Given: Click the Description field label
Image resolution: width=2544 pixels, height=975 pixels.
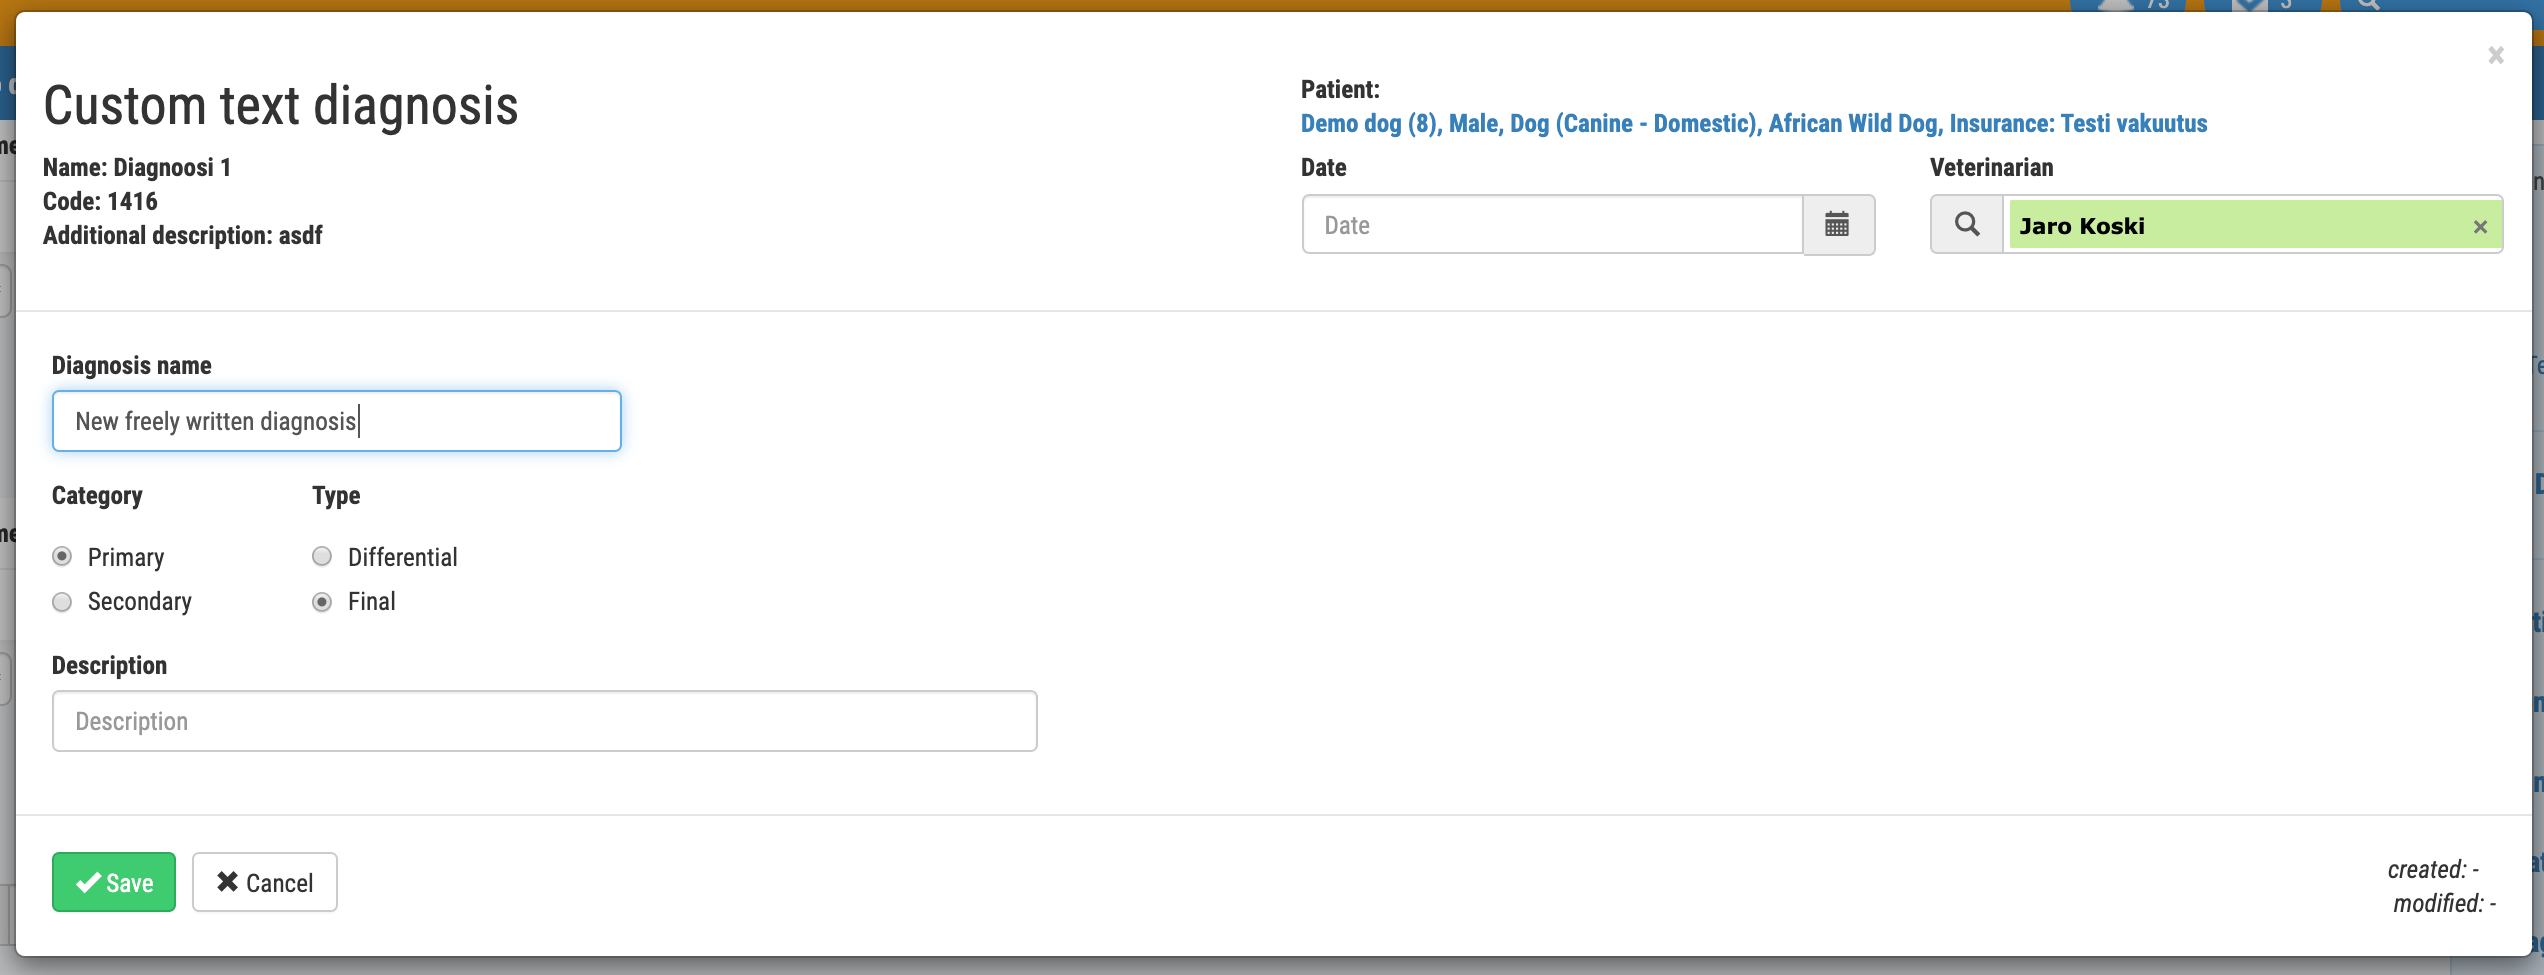Looking at the screenshot, I should 110,666.
